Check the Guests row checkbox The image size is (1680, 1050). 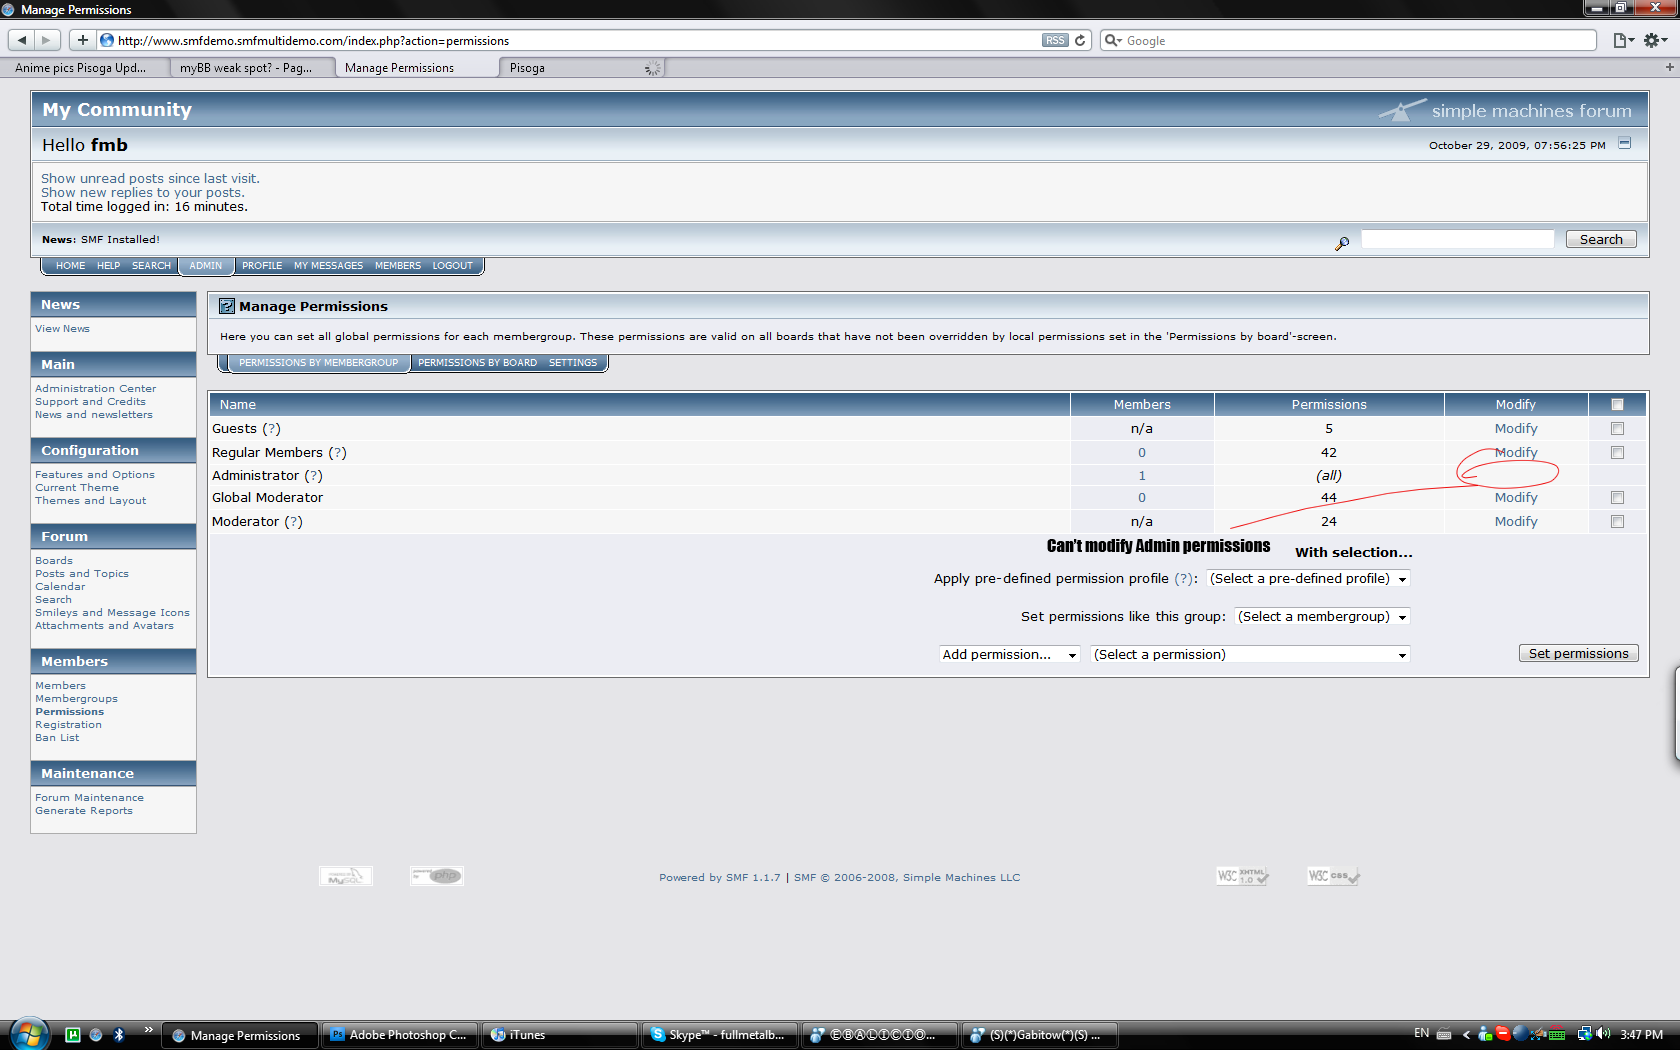(x=1617, y=429)
